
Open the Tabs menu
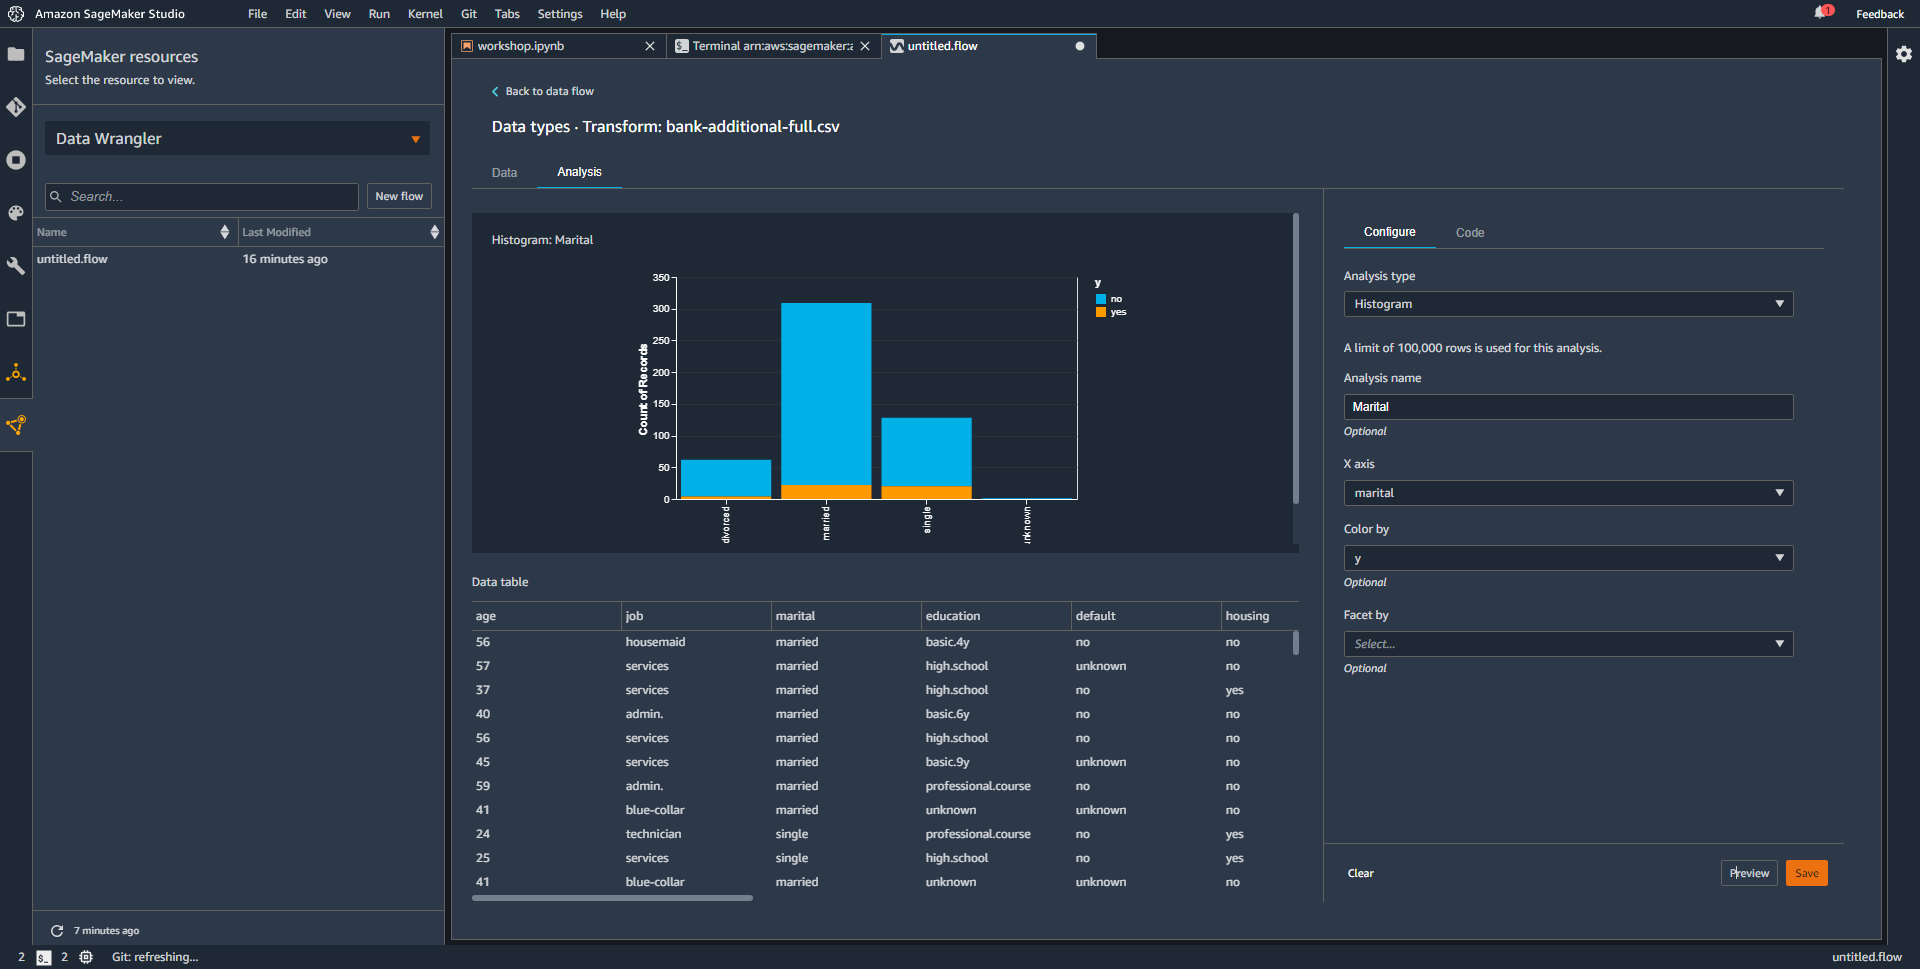click(507, 14)
